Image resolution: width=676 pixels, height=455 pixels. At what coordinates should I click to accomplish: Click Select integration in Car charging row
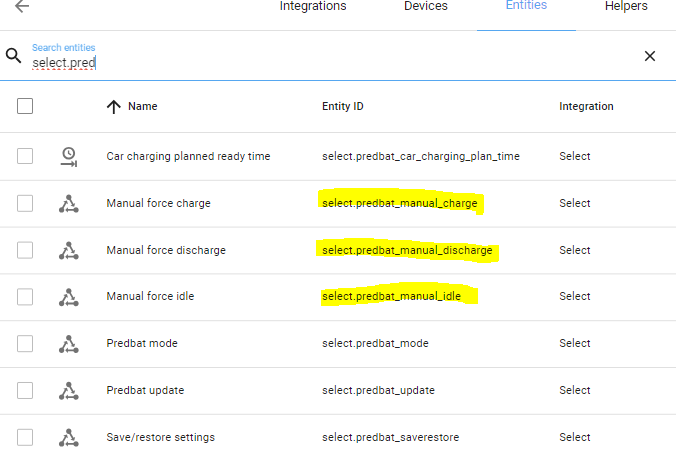tap(575, 156)
